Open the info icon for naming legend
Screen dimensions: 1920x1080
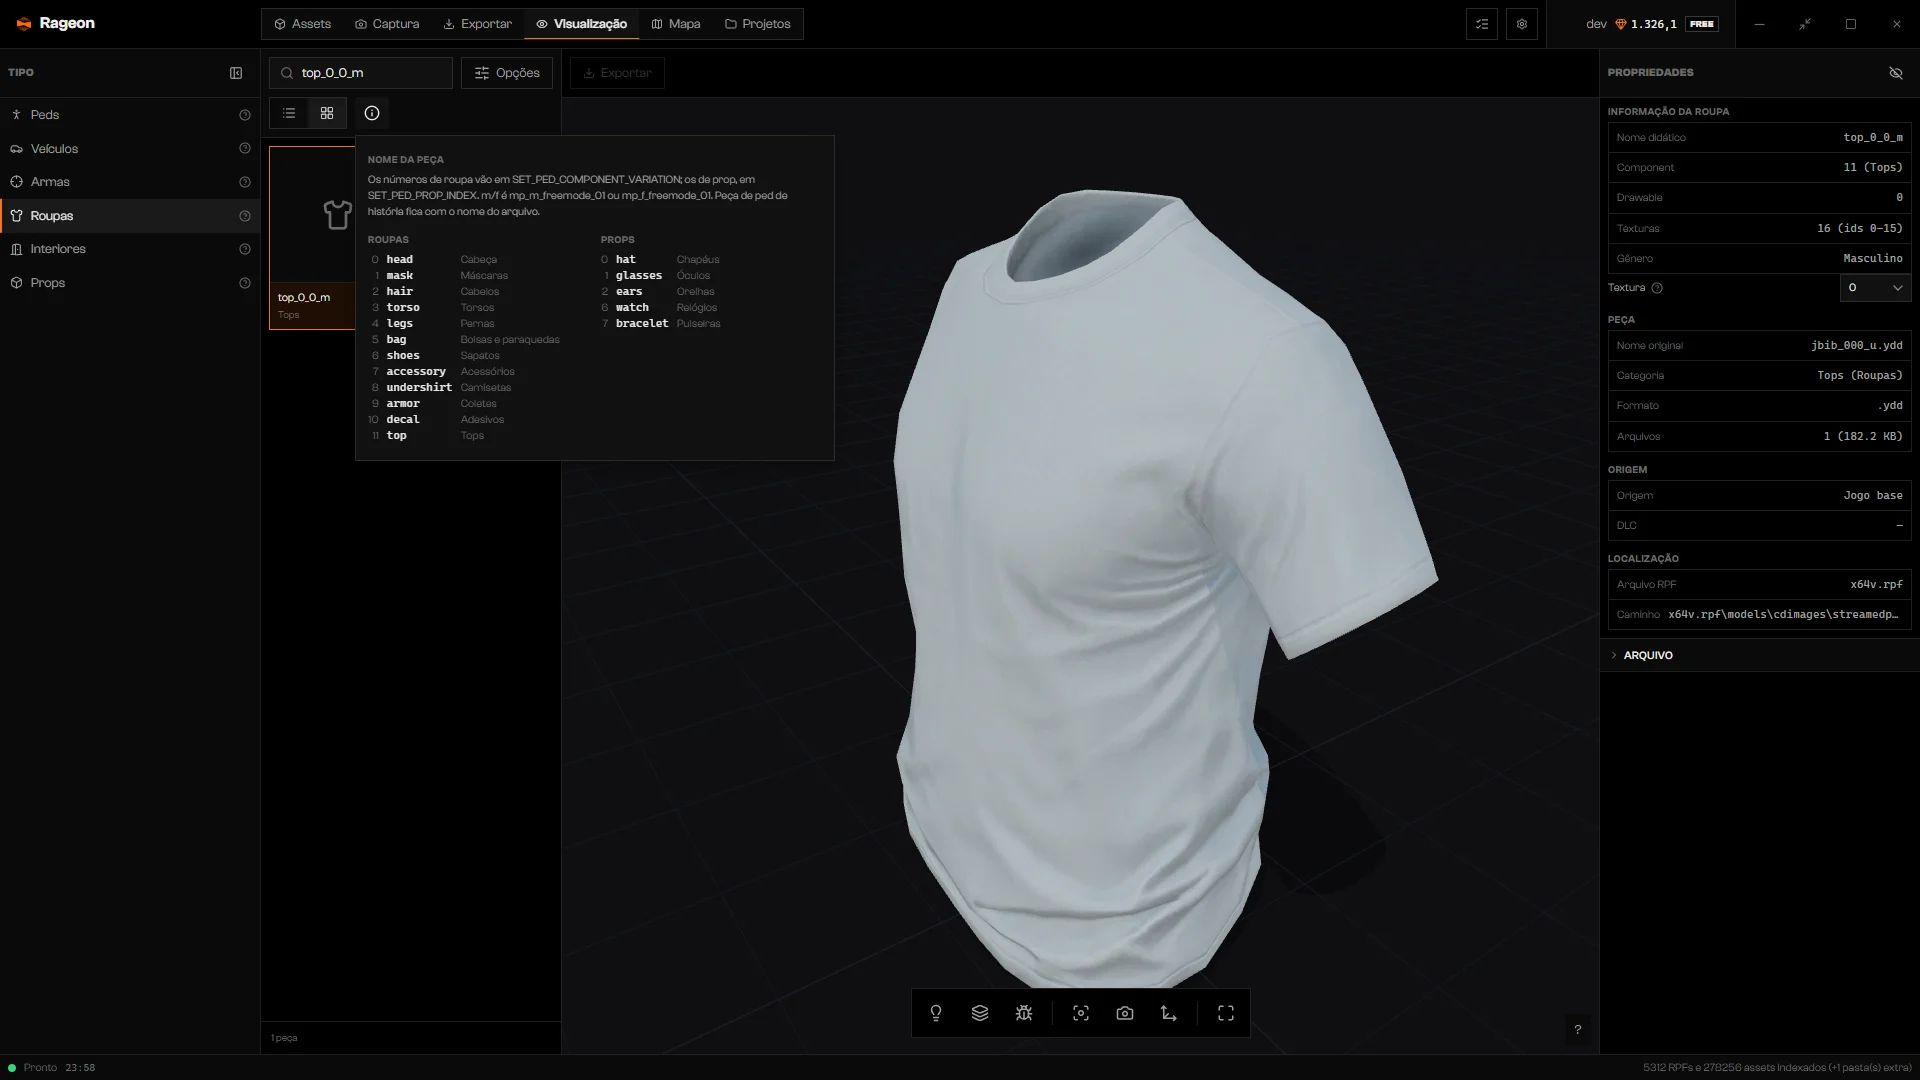tap(372, 113)
